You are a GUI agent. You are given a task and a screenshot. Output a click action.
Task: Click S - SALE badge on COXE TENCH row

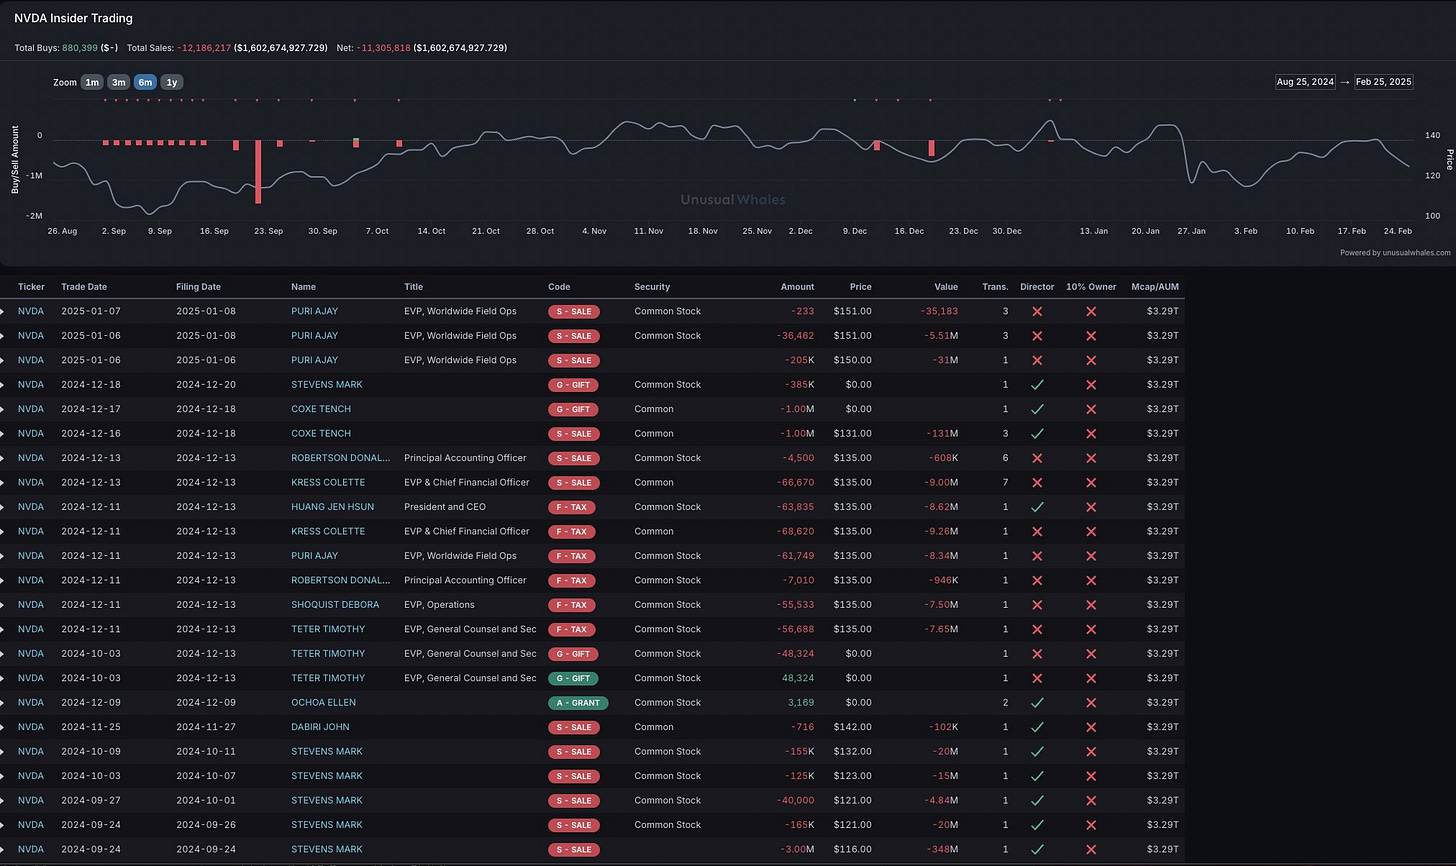pyautogui.click(x=573, y=433)
